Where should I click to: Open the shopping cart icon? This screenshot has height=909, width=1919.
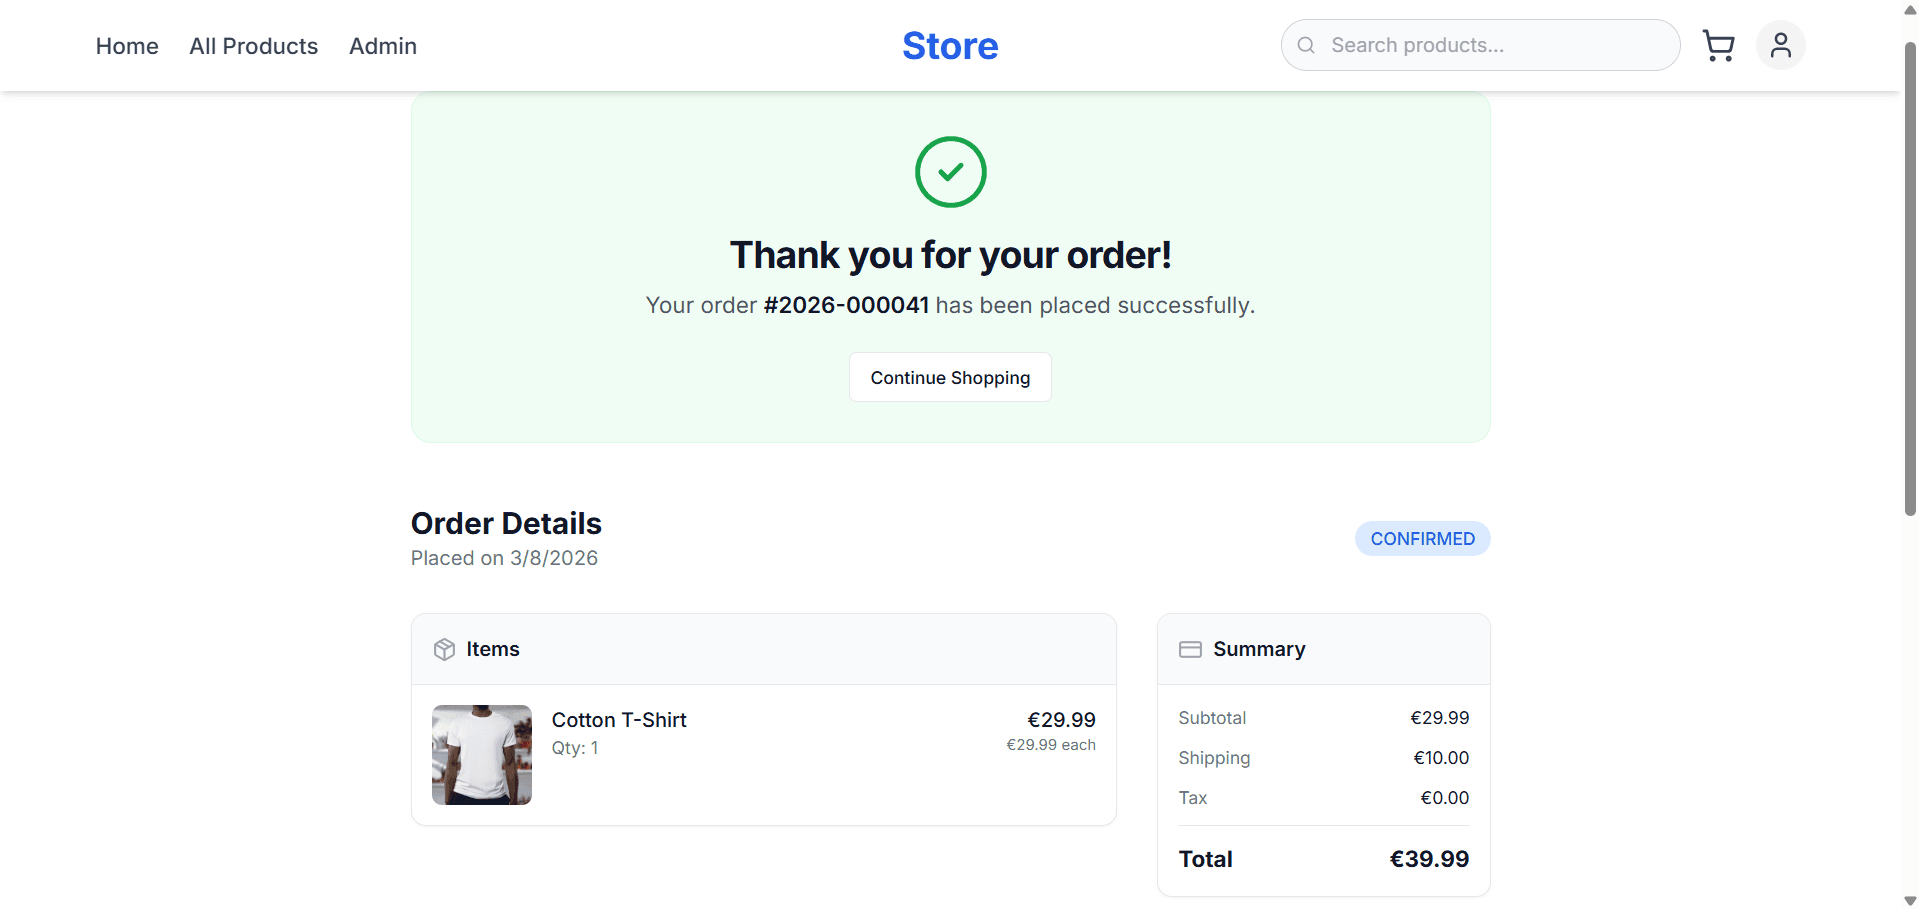1718,45
